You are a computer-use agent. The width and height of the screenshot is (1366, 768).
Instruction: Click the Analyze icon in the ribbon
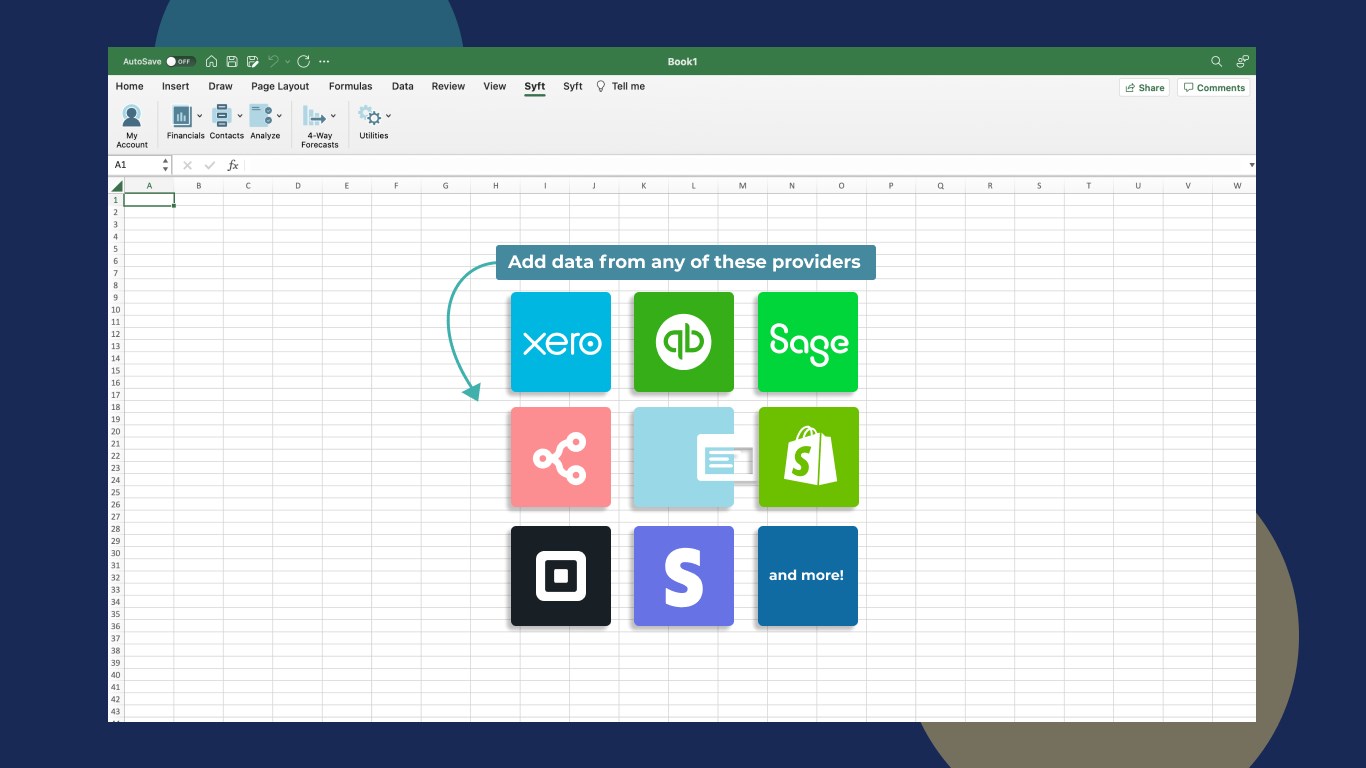pyautogui.click(x=261, y=116)
